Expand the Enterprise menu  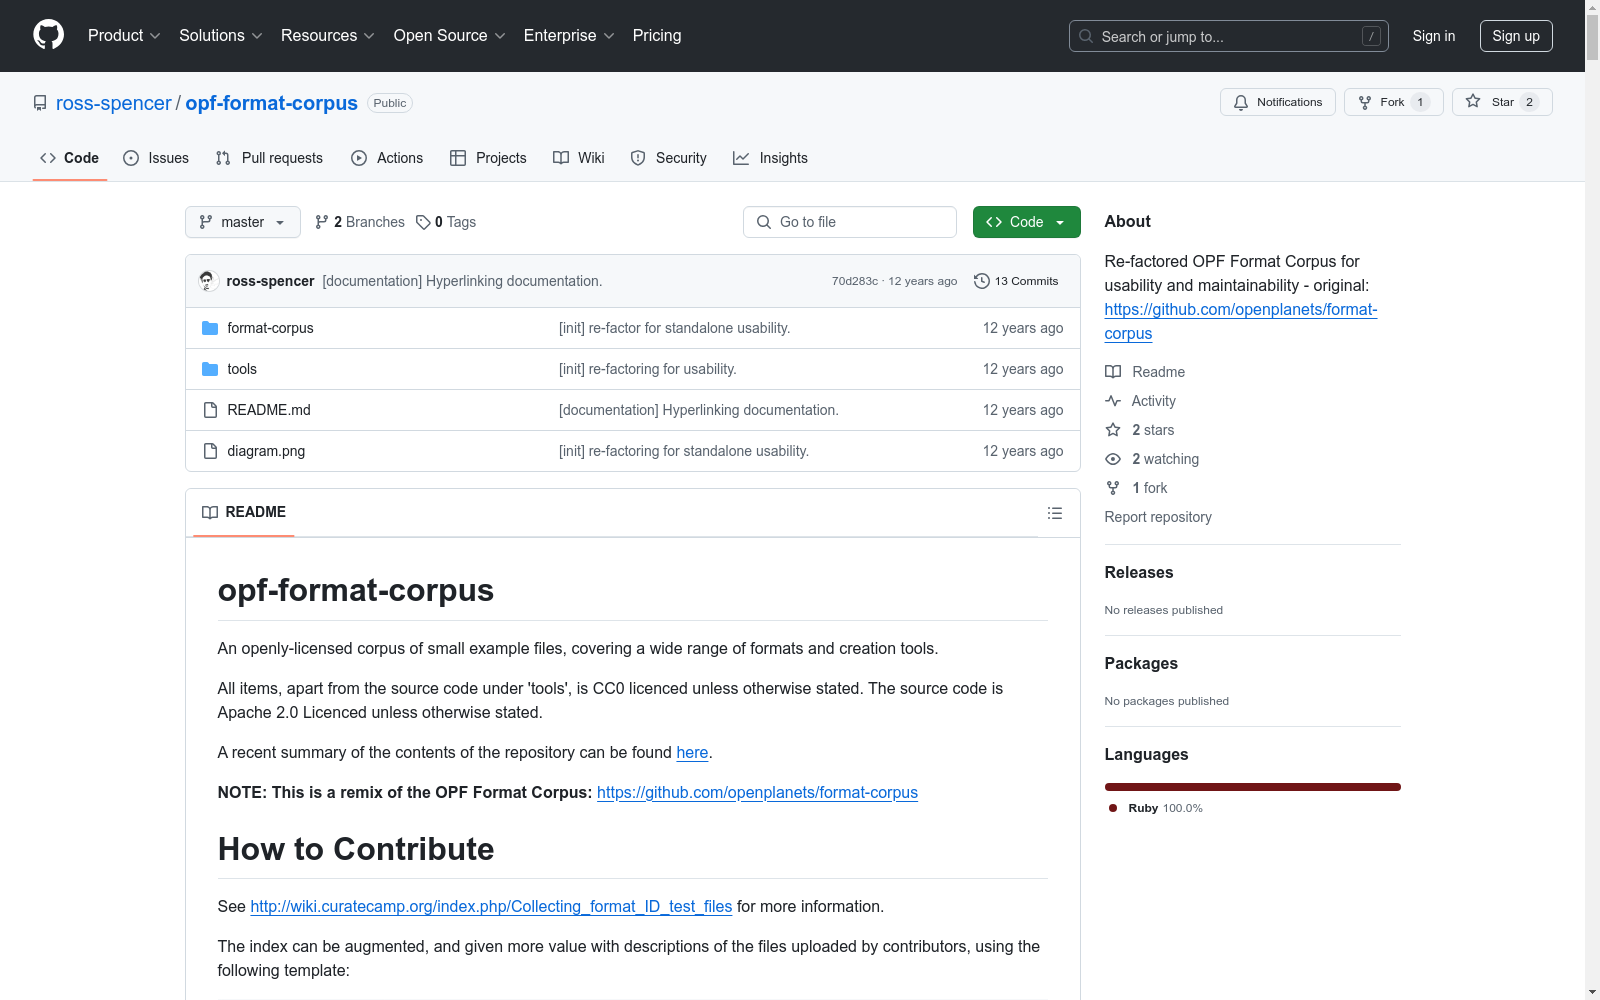point(569,36)
